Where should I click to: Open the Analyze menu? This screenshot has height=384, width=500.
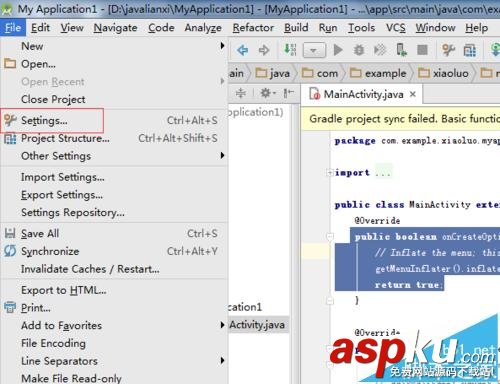(x=203, y=28)
